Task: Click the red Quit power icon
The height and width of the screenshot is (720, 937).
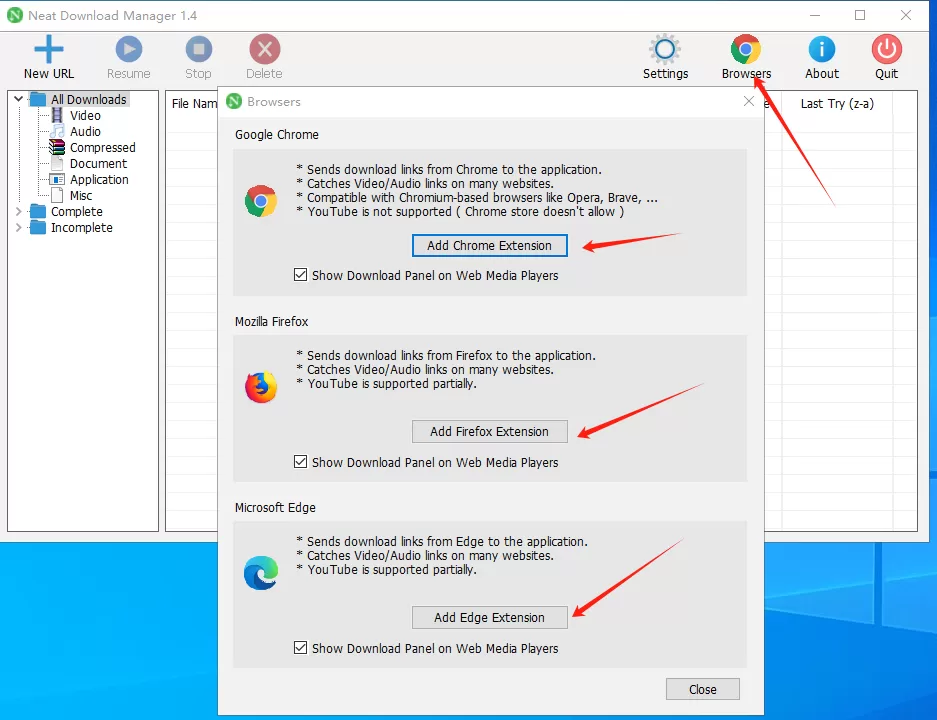Action: (886, 49)
